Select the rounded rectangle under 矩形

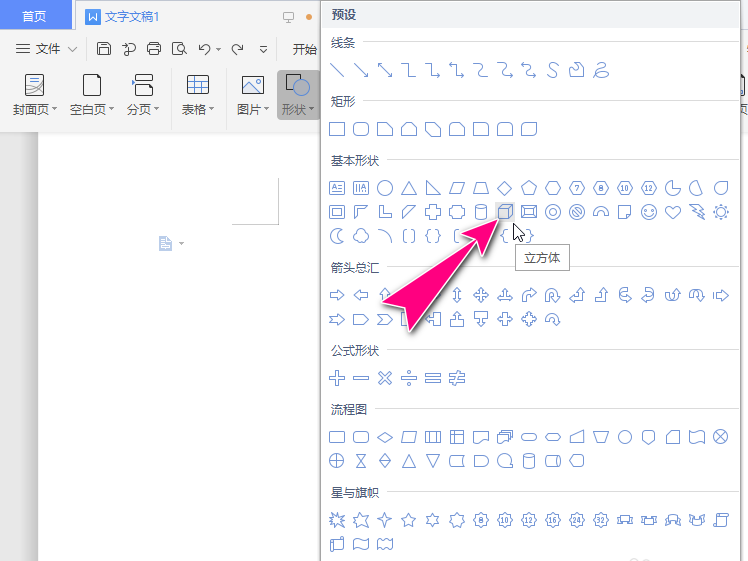361,129
